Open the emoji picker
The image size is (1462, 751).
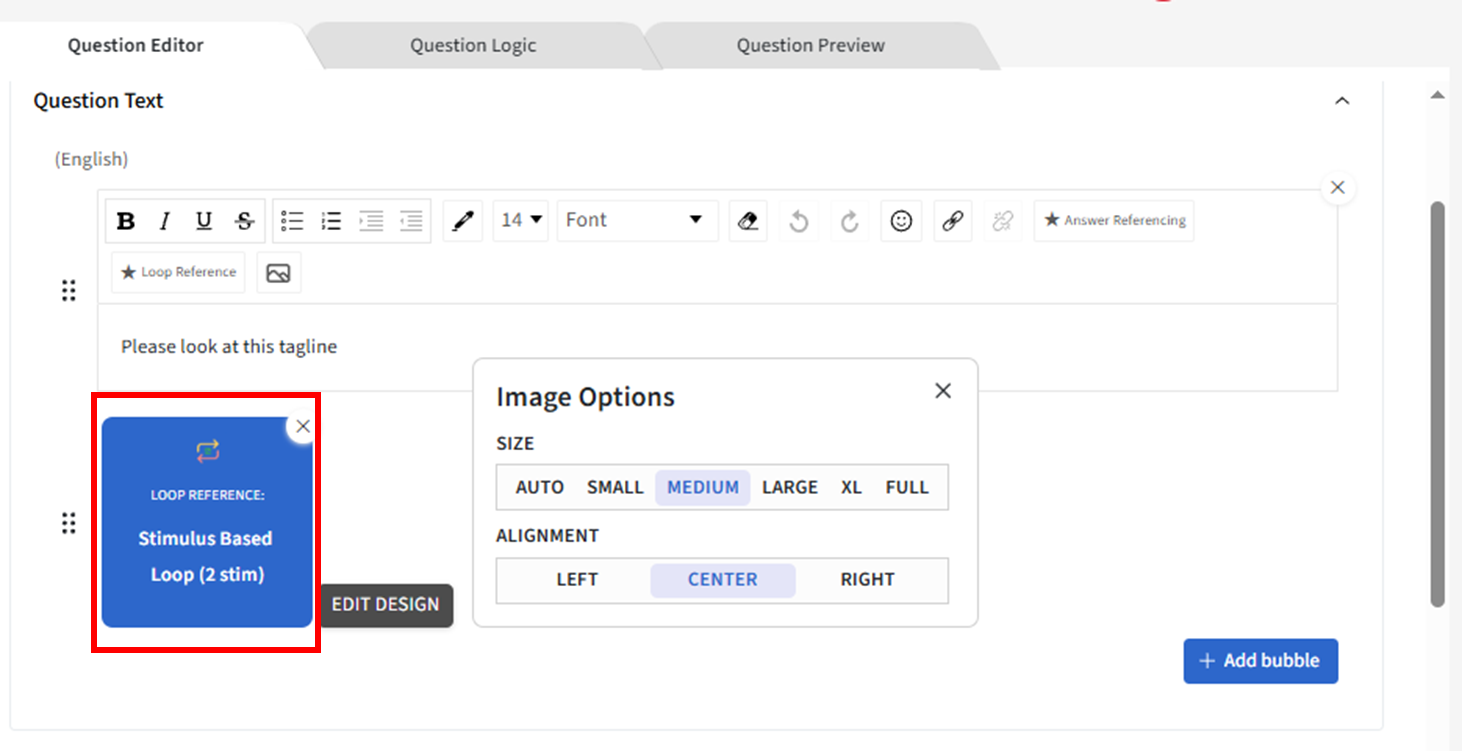pyautogui.click(x=901, y=221)
